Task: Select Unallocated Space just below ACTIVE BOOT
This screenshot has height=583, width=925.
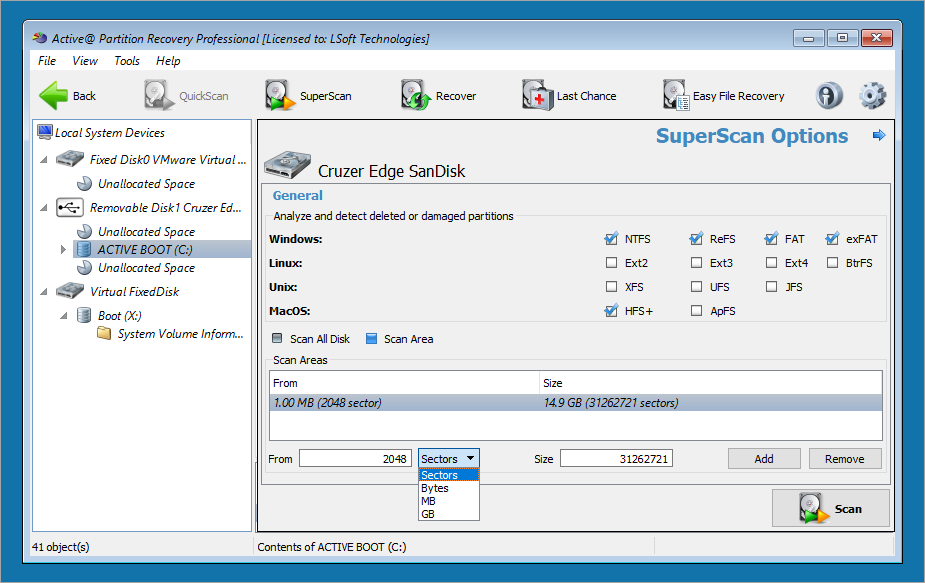Action: pyautogui.click(x=146, y=267)
